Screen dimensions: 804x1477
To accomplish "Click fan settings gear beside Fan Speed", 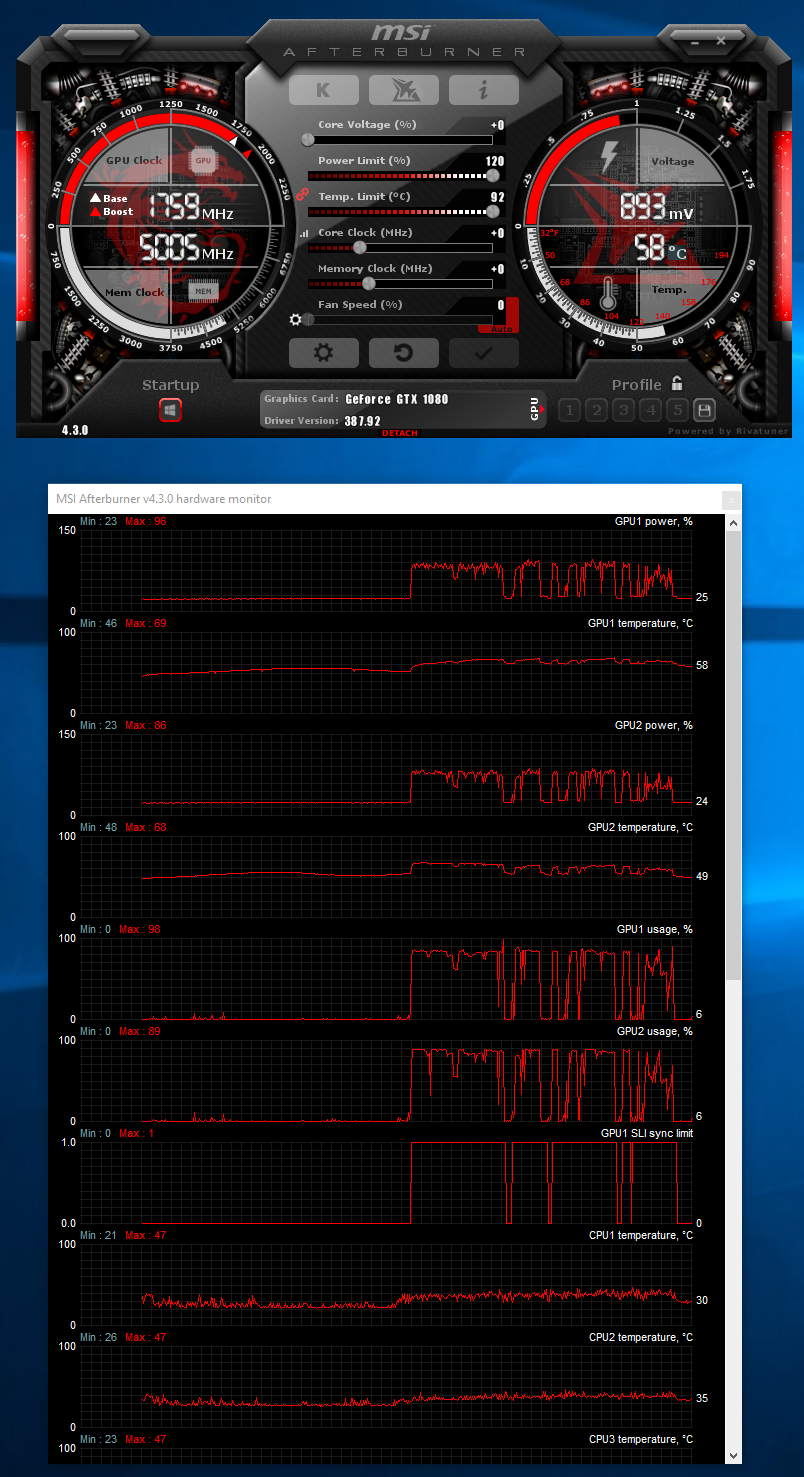I will pos(295,319).
